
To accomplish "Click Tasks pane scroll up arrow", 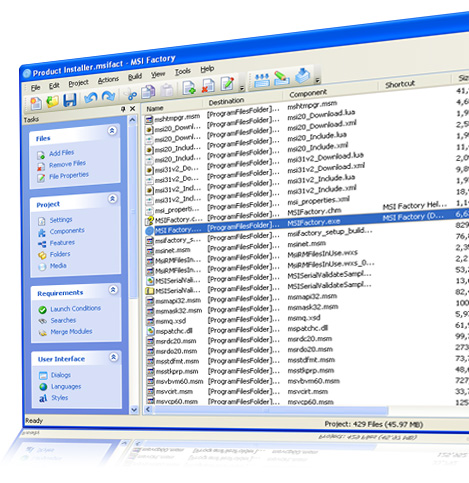I will (x=133, y=119).
